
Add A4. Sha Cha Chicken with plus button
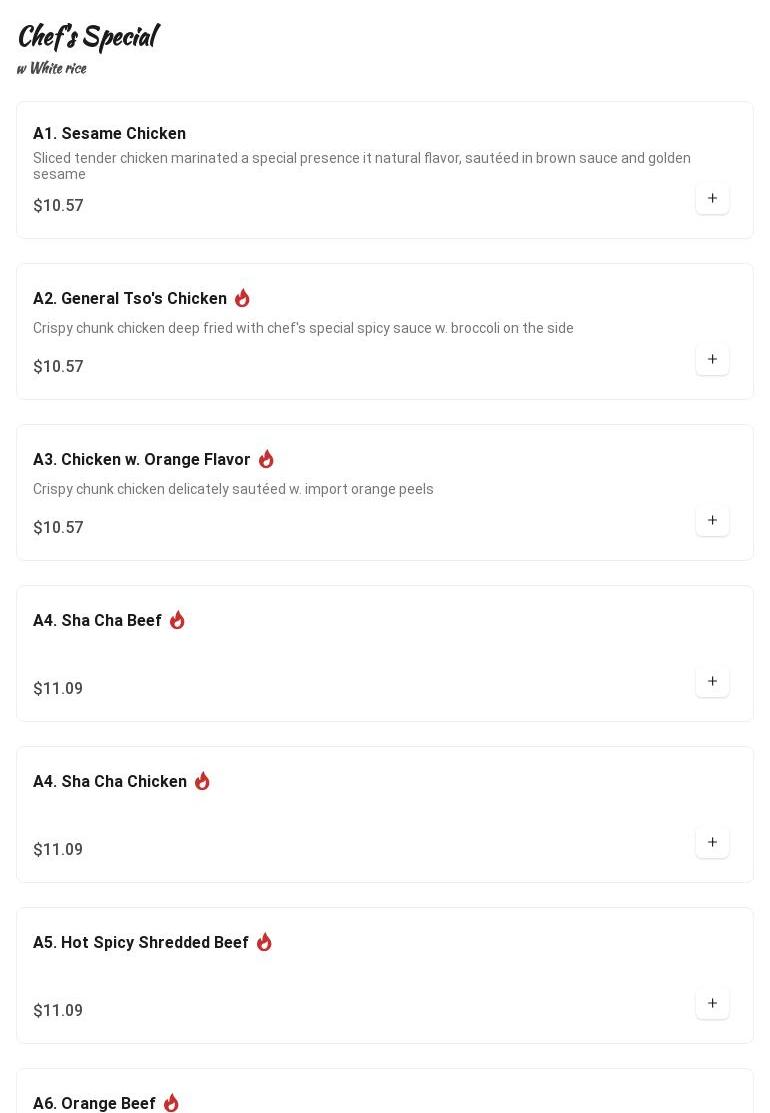[x=712, y=843]
